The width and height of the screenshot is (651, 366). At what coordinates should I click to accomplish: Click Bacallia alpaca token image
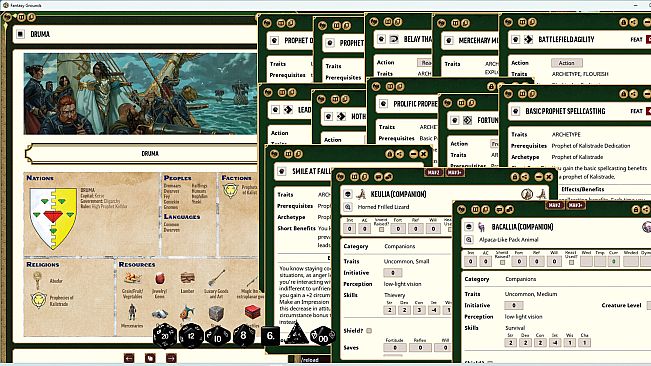482,227
